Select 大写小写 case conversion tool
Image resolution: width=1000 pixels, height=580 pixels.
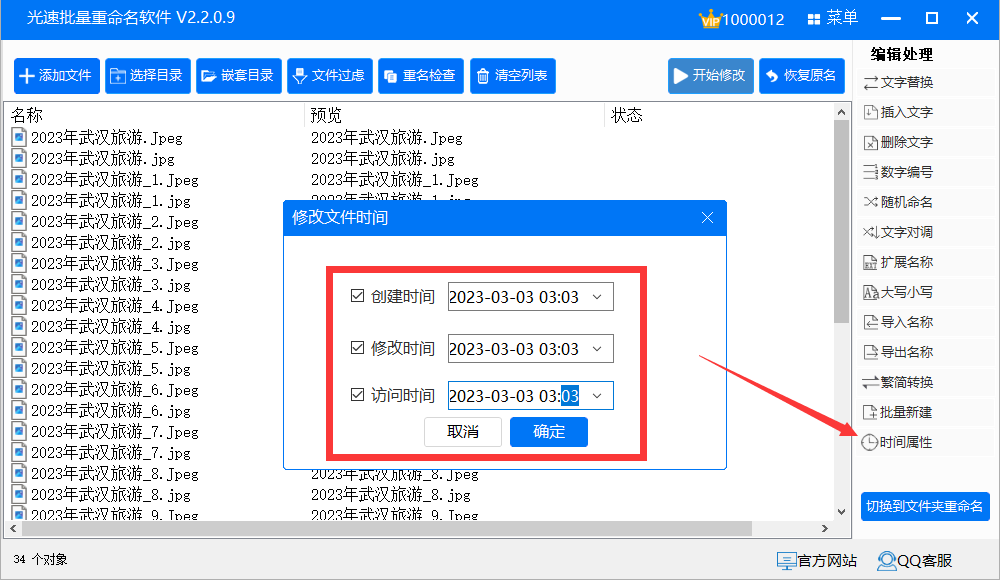pos(898,292)
